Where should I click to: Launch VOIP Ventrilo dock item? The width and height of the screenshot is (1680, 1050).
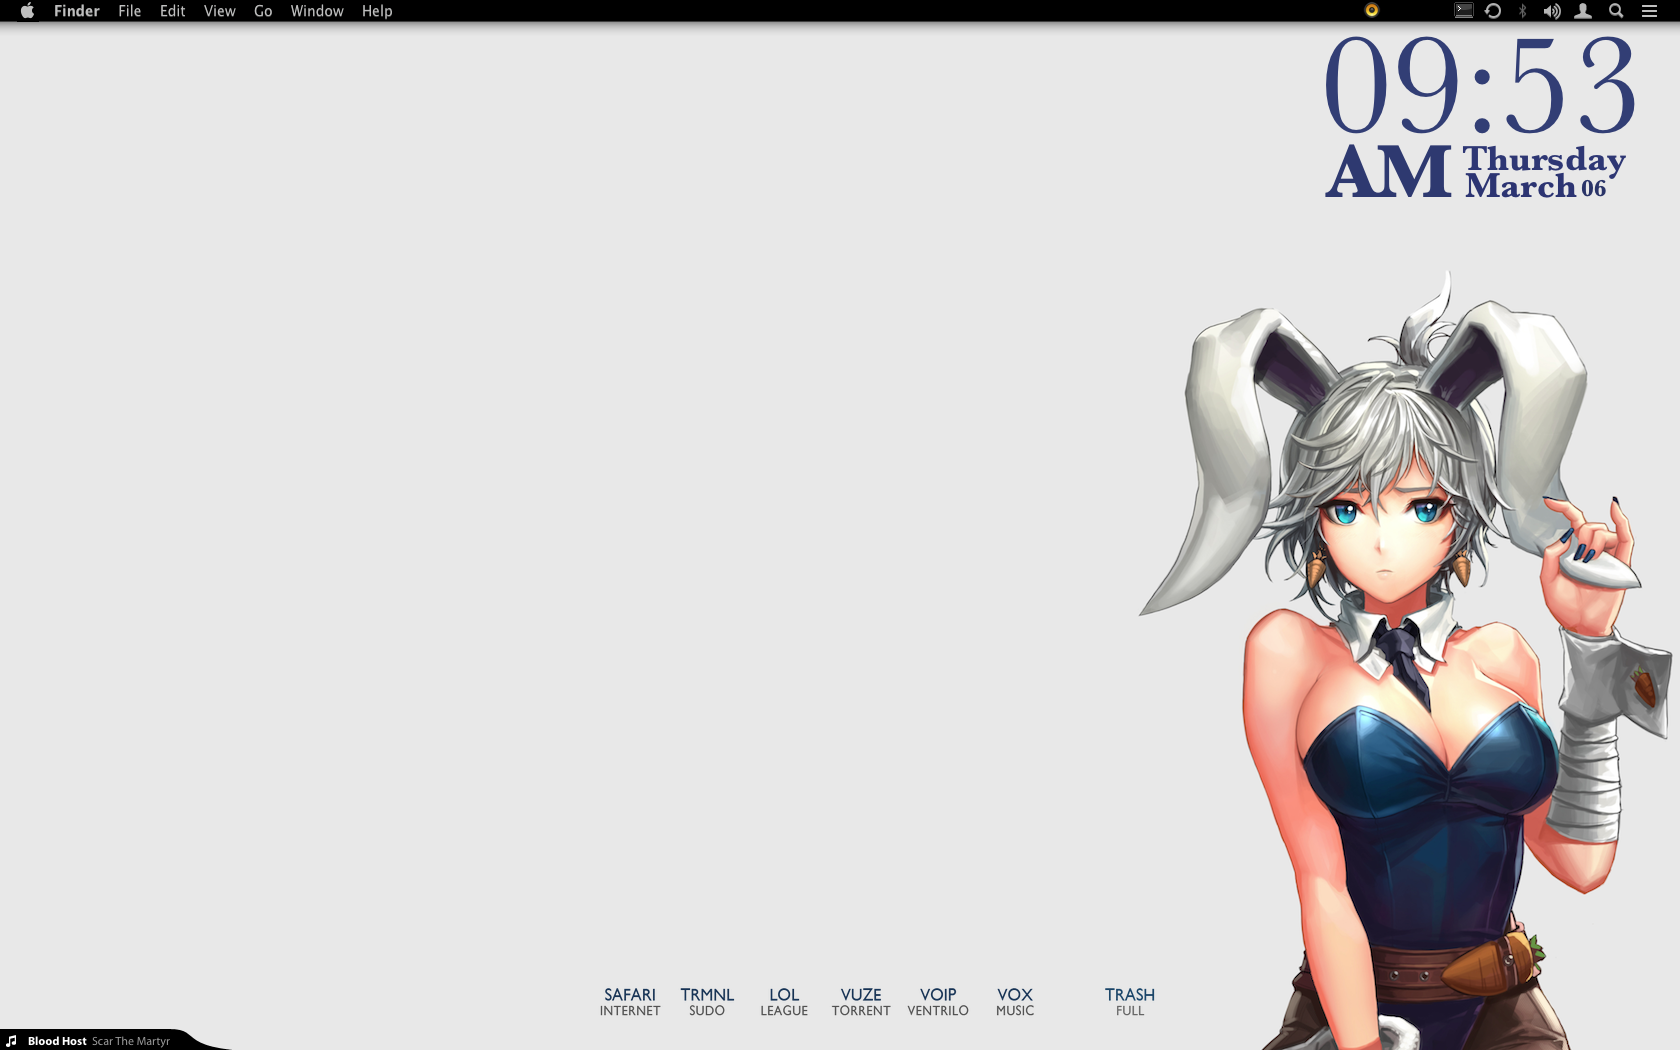(x=938, y=1002)
